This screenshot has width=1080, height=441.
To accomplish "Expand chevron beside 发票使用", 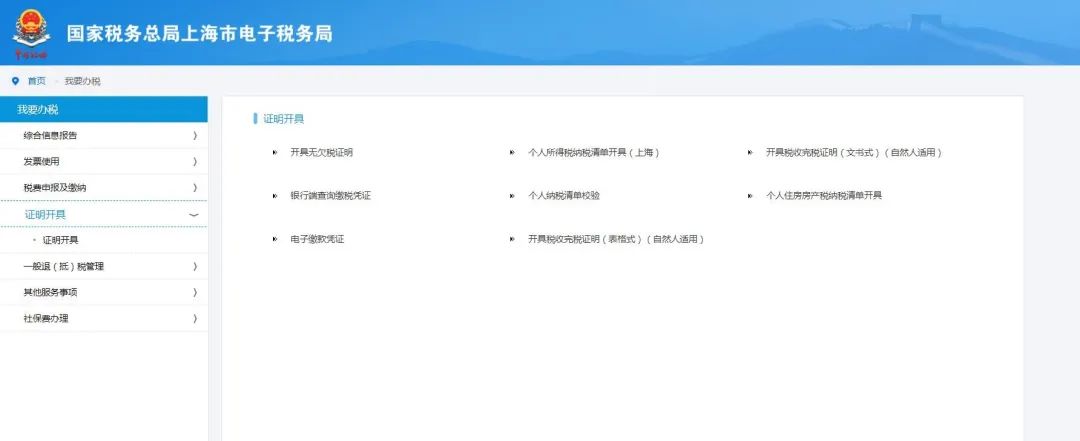I will [195, 162].
